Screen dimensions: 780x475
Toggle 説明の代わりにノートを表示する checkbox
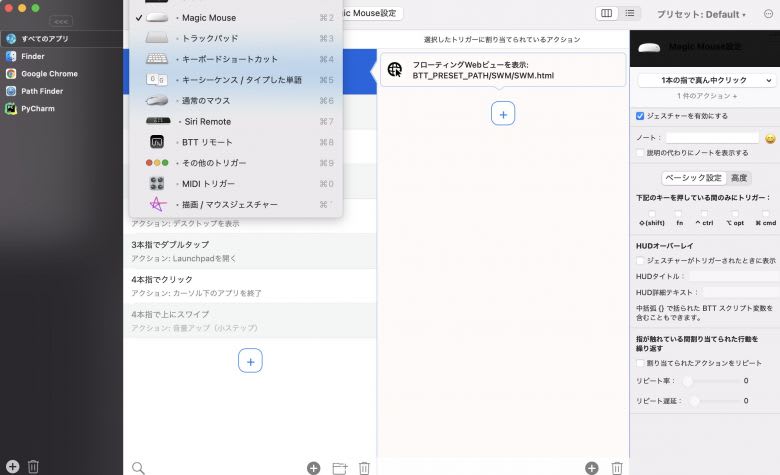click(x=640, y=153)
